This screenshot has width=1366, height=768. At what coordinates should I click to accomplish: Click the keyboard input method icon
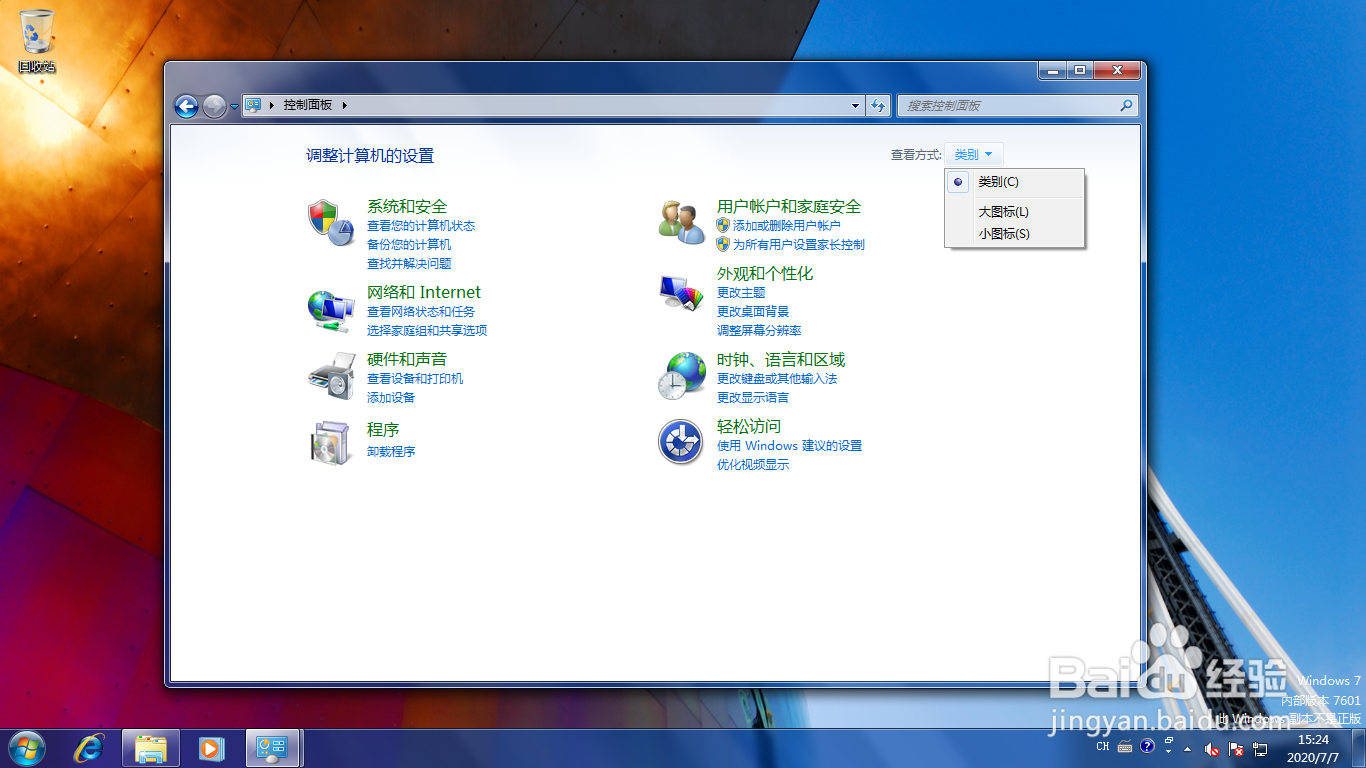point(1125,746)
